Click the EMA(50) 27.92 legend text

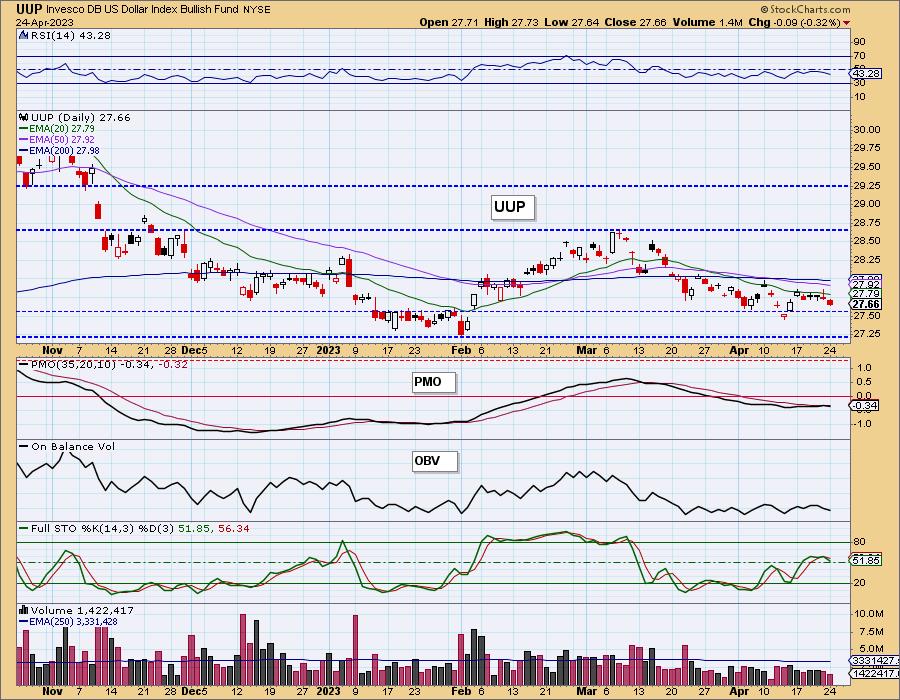point(62,139)
